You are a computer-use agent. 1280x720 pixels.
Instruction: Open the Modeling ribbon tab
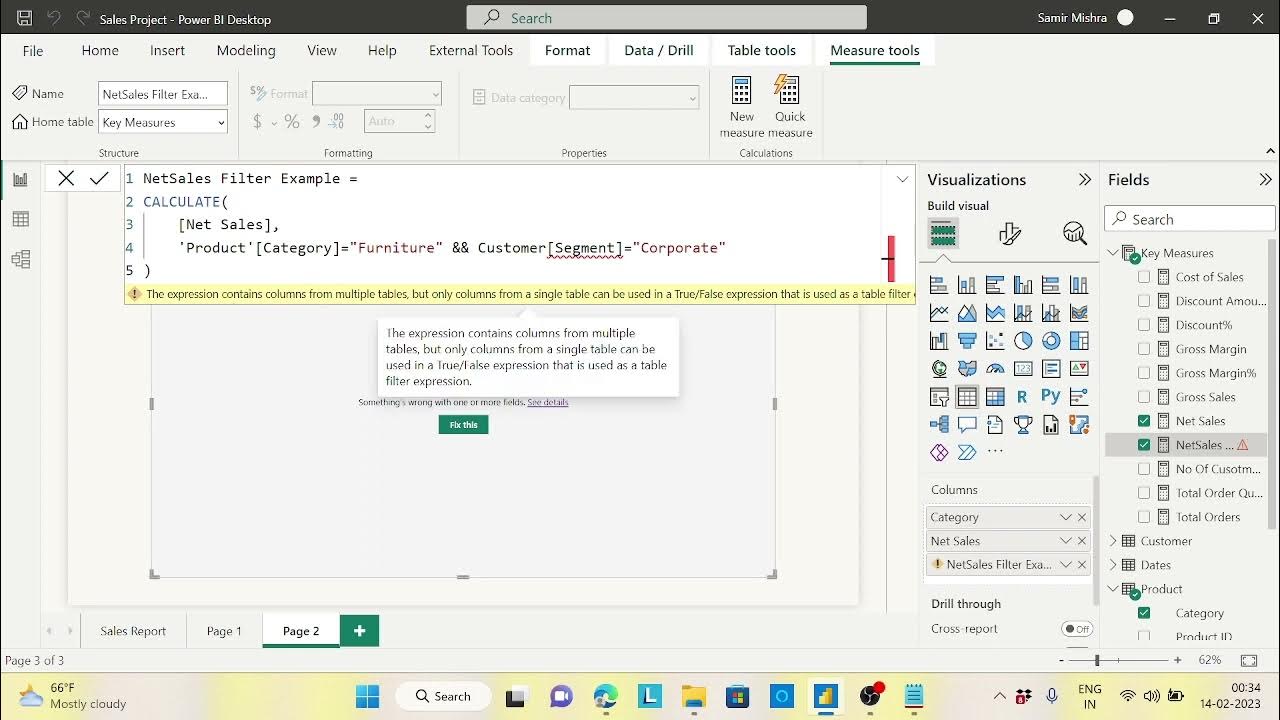246,50
